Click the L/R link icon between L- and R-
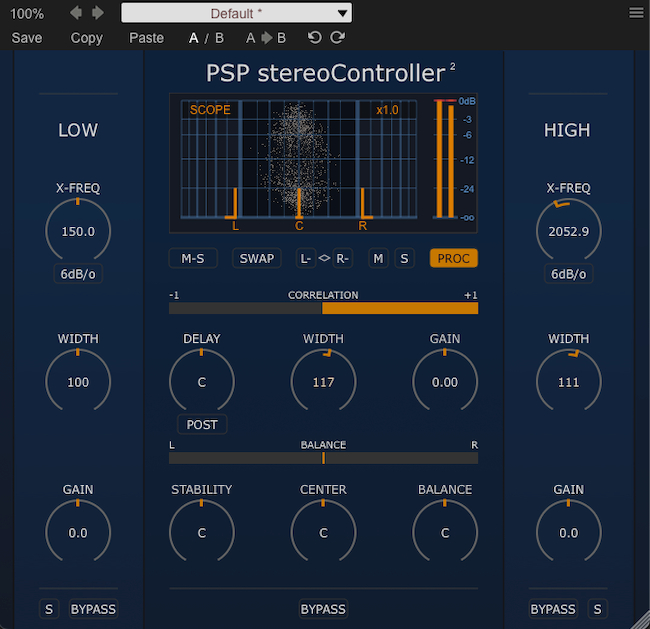 point(323,258)
